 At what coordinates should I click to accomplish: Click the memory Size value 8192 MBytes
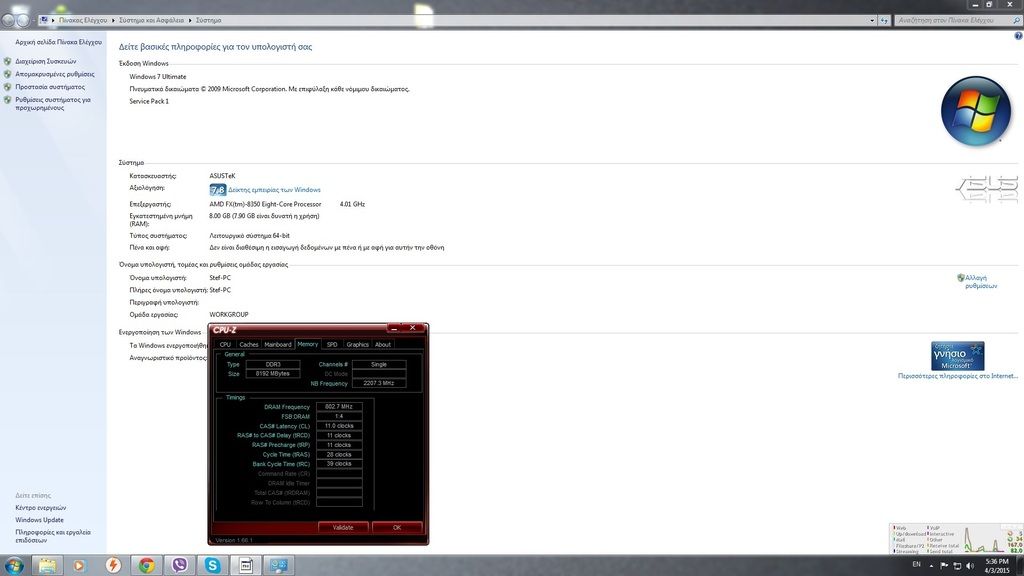273,374
